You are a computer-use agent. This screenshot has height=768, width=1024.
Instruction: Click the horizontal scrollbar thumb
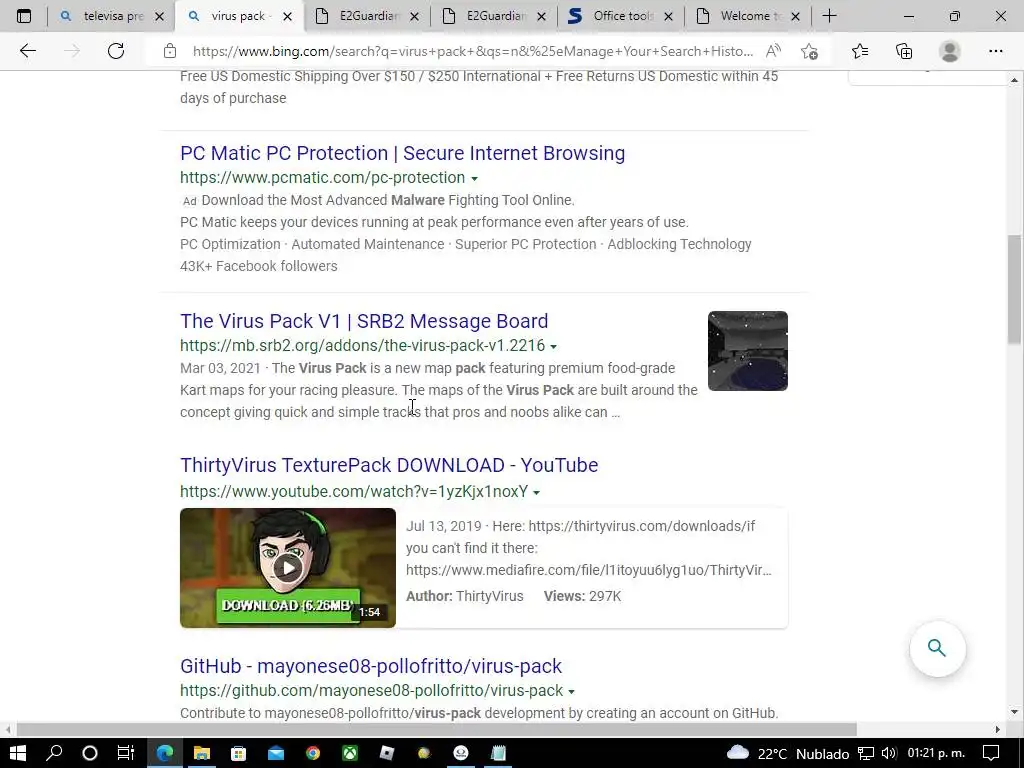pyautogui.click(x=436, y=729)
